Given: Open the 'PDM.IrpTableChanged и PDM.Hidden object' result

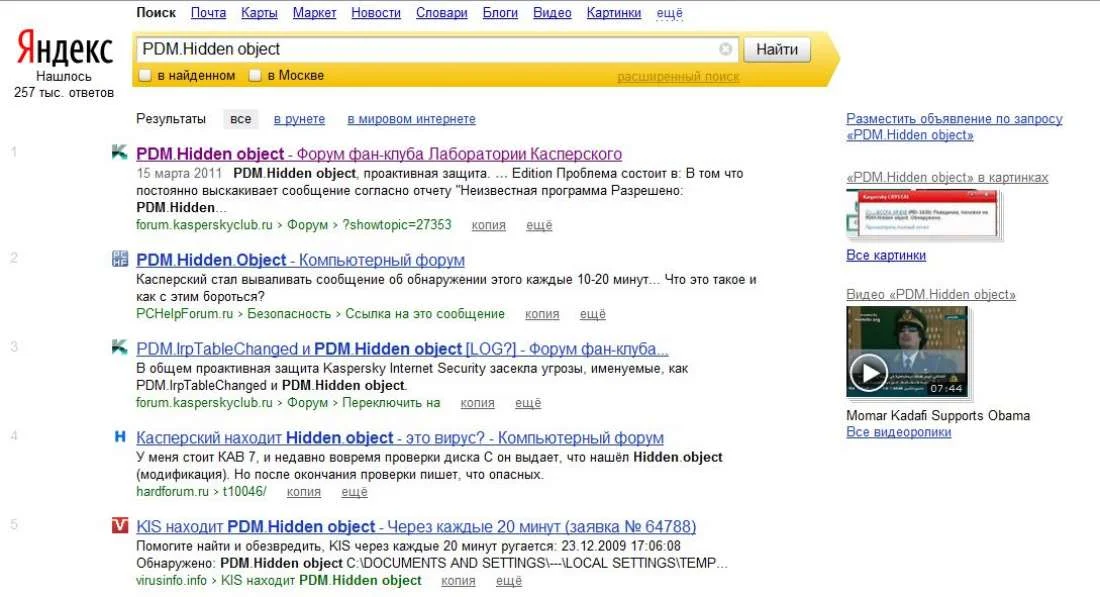Looking at the screenshot, I should tap(402, 349).
